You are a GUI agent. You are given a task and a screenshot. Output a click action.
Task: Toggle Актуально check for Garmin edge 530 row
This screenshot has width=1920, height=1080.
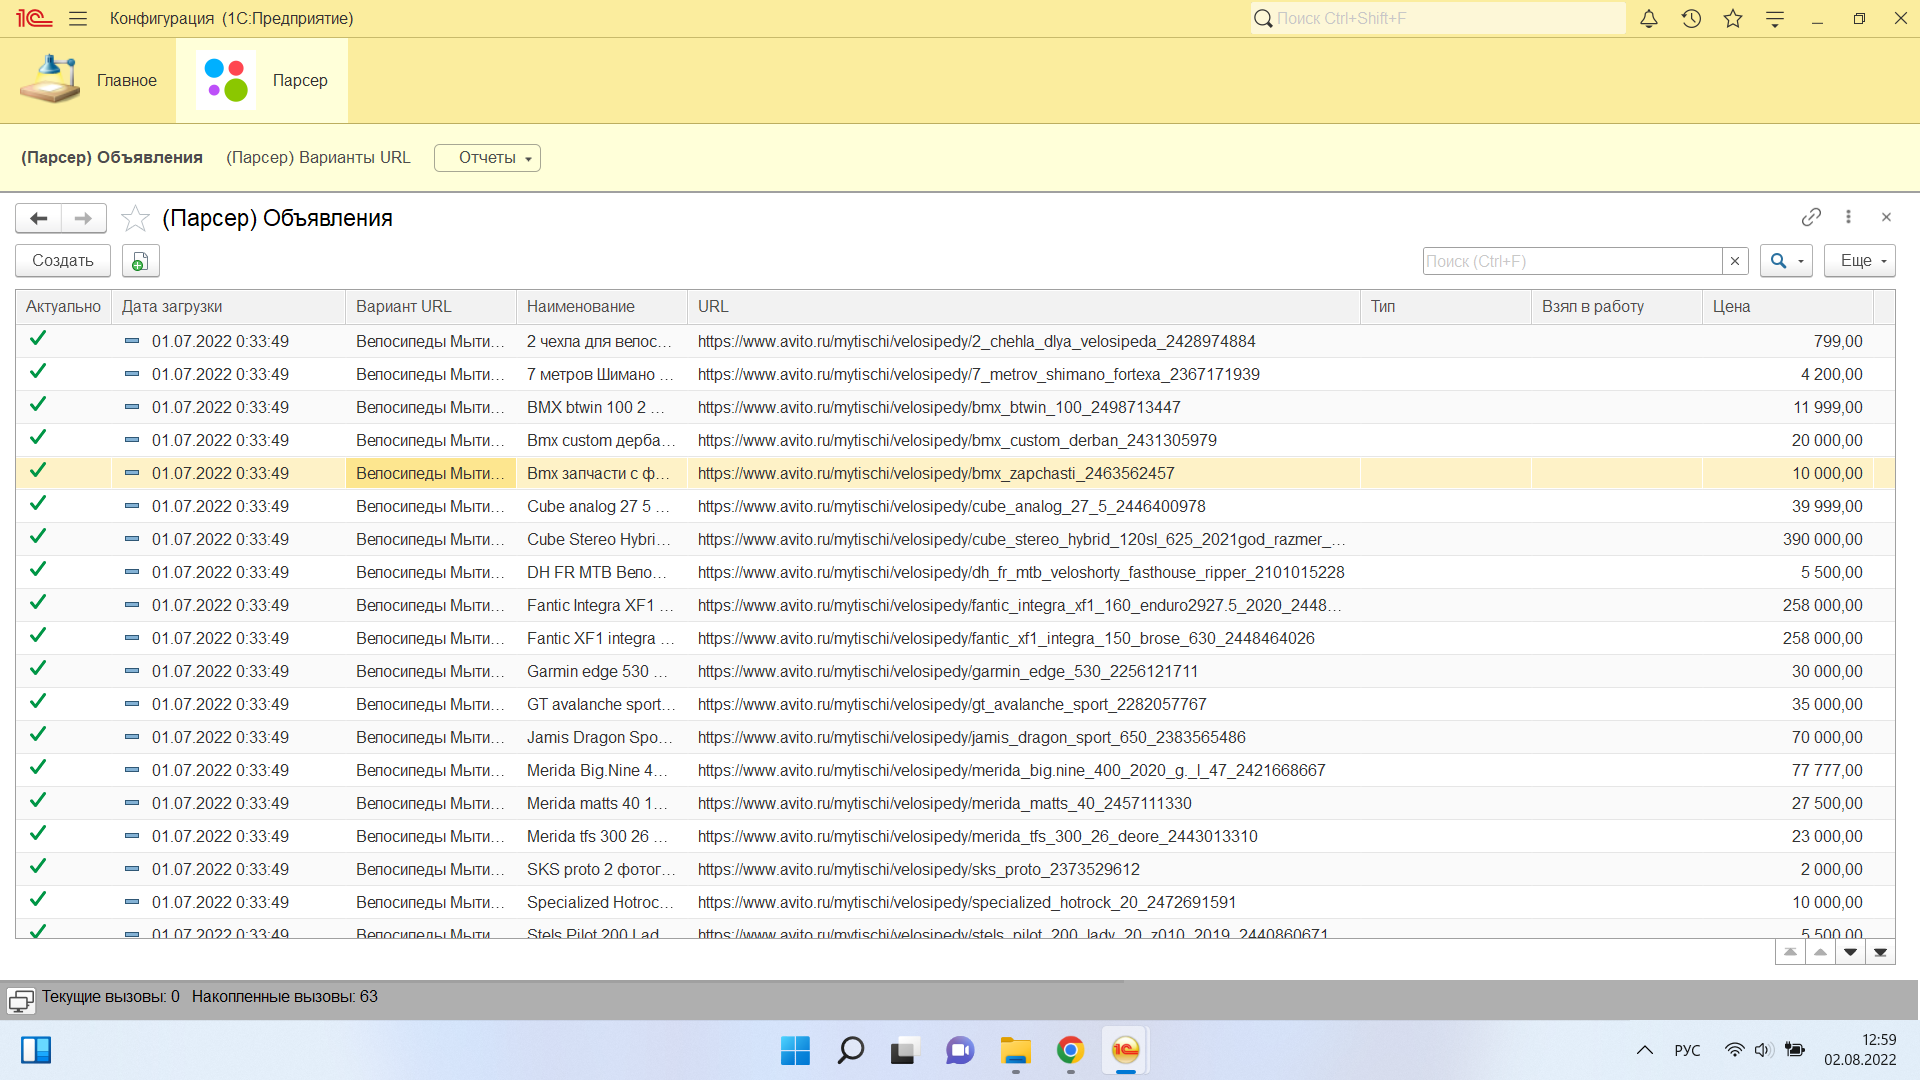(38, 669)
